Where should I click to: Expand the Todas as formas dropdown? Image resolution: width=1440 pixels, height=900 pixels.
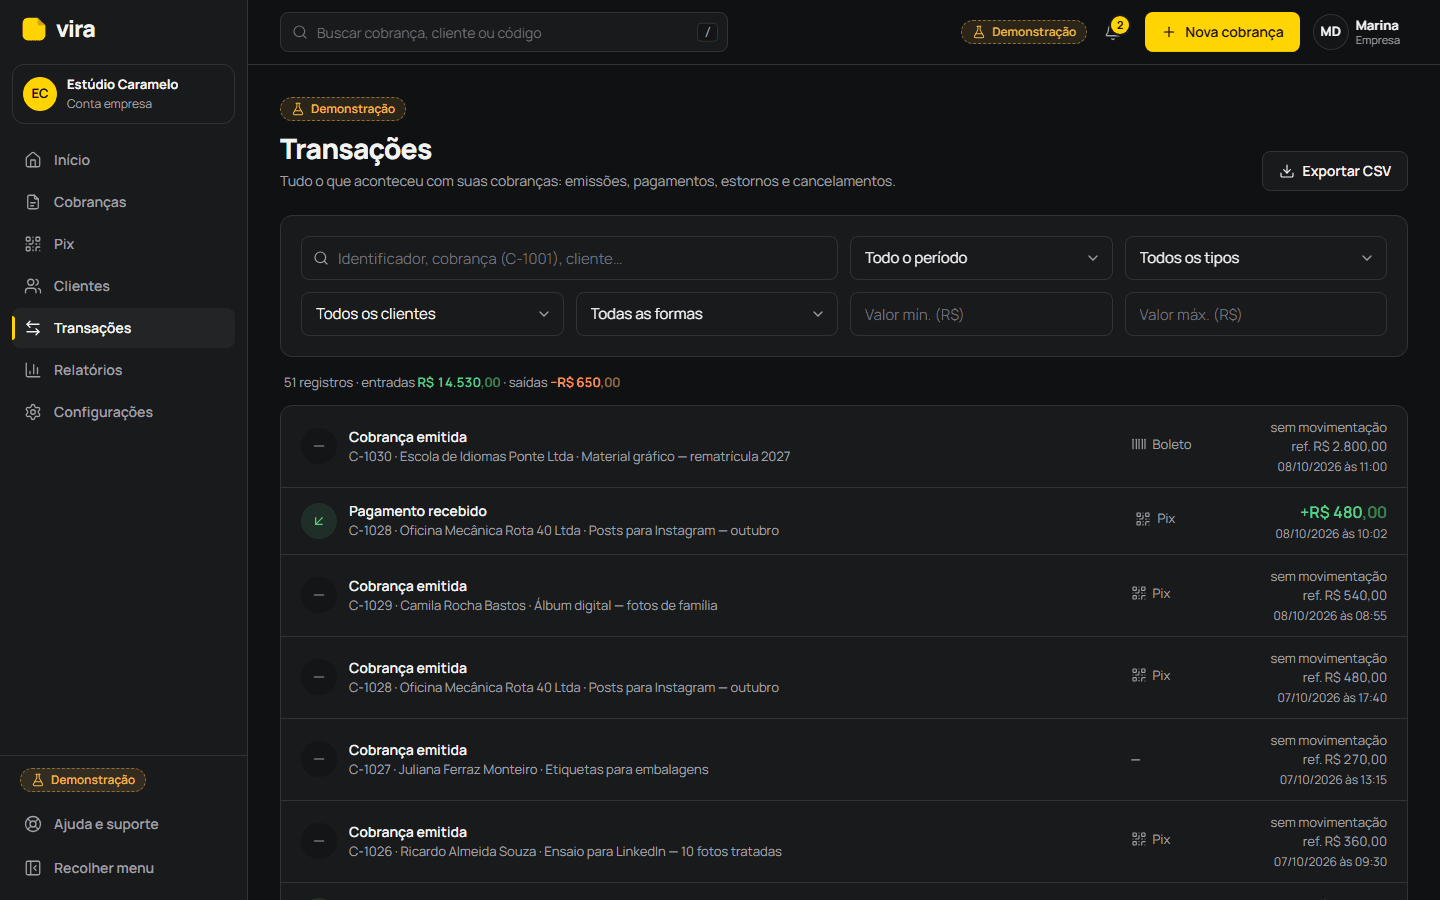click(x=707, y=314)
